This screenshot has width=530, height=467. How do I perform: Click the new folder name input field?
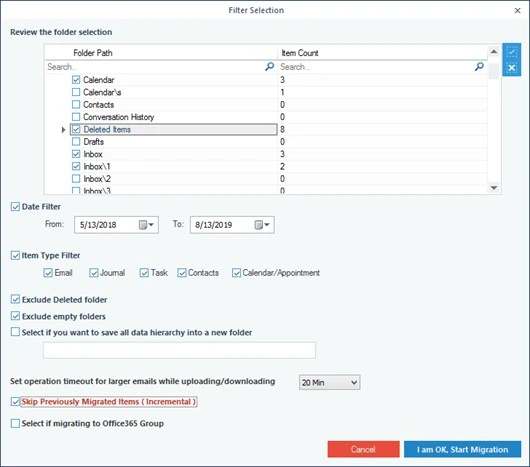click(x=179, y=350)
